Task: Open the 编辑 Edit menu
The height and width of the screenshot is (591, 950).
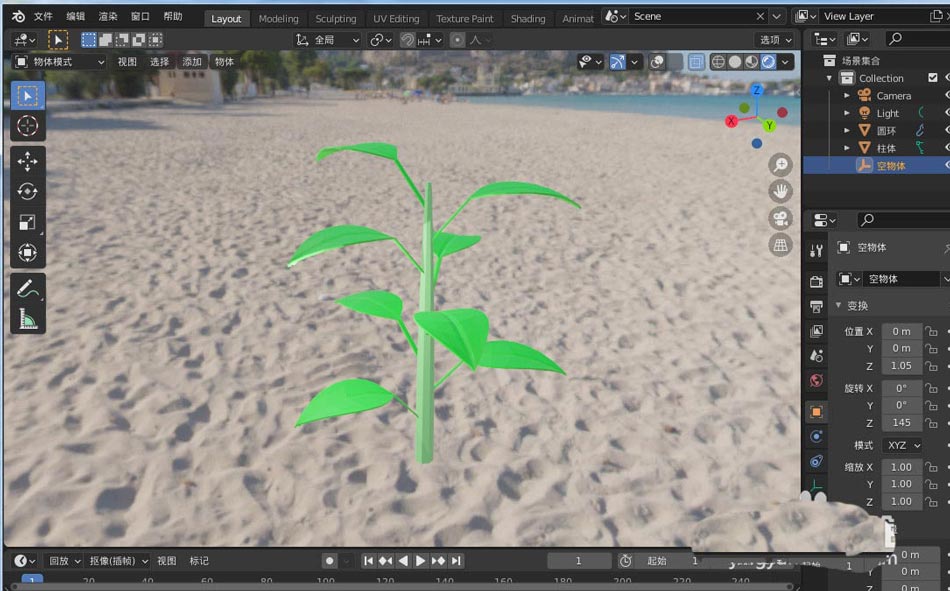Action: click(76, 16)
